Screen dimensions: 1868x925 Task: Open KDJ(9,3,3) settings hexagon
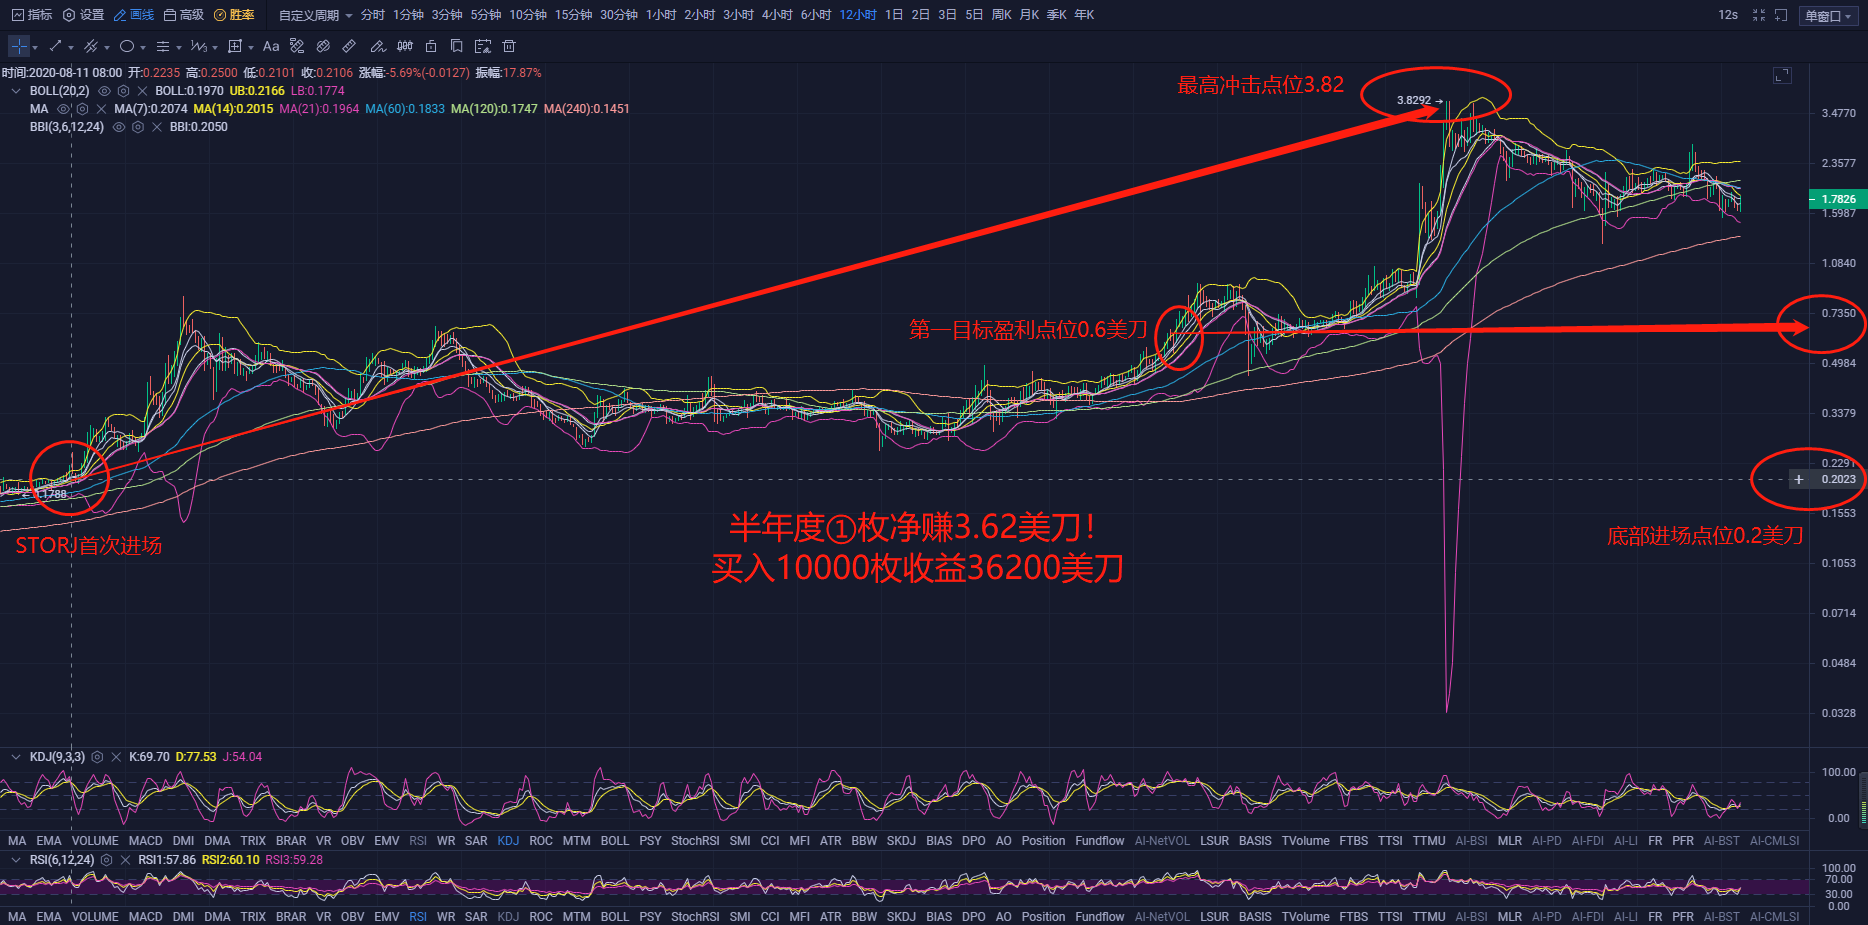[x=97, y=757]
